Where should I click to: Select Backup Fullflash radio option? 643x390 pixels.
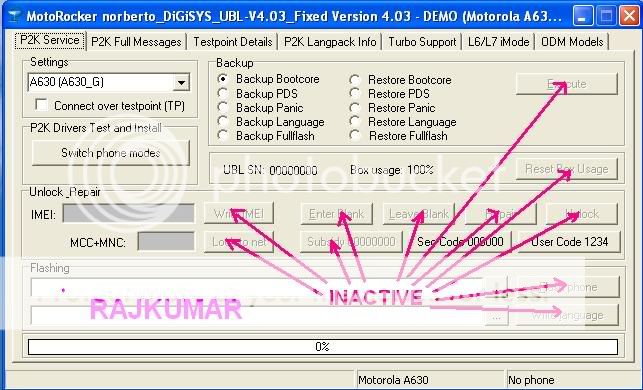click(x=223, y=135)
